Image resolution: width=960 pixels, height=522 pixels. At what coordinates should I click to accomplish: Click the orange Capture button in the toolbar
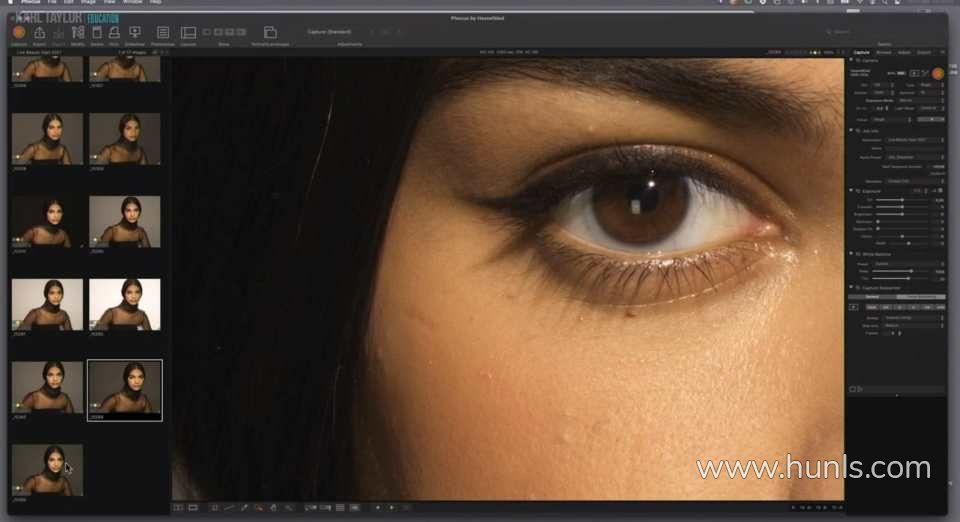19,32
